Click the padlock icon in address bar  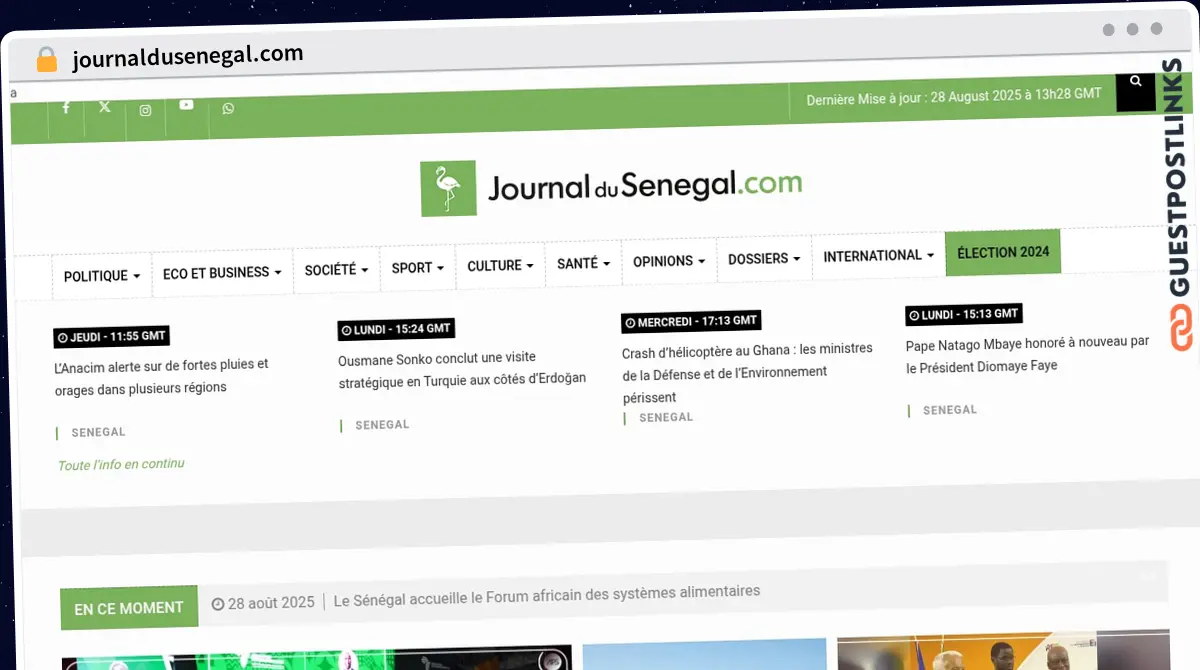[47, 59]
